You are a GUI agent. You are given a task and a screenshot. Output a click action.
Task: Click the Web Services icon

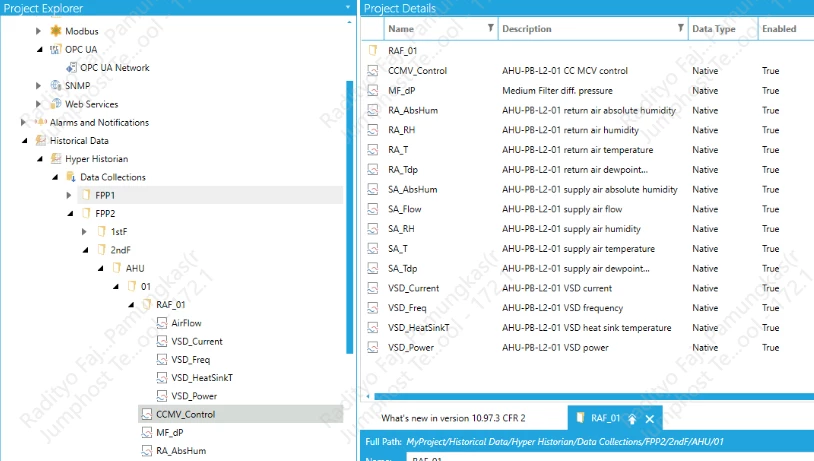tap(56, 104)
